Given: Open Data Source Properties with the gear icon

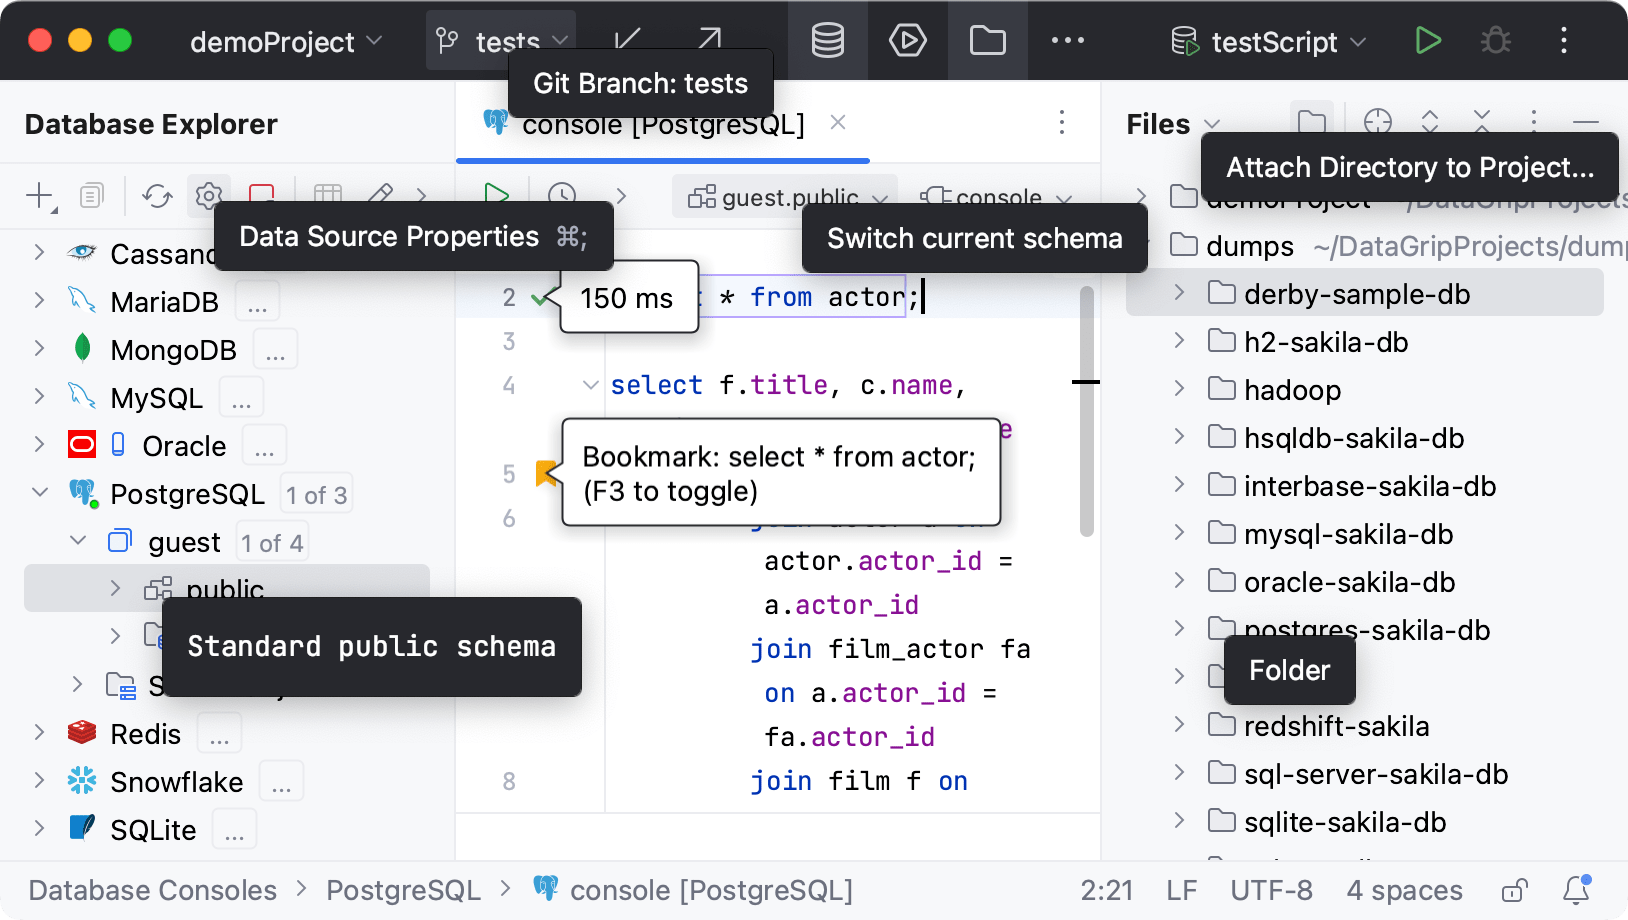Looking at the screenshot, I should [x=208, y=196].
